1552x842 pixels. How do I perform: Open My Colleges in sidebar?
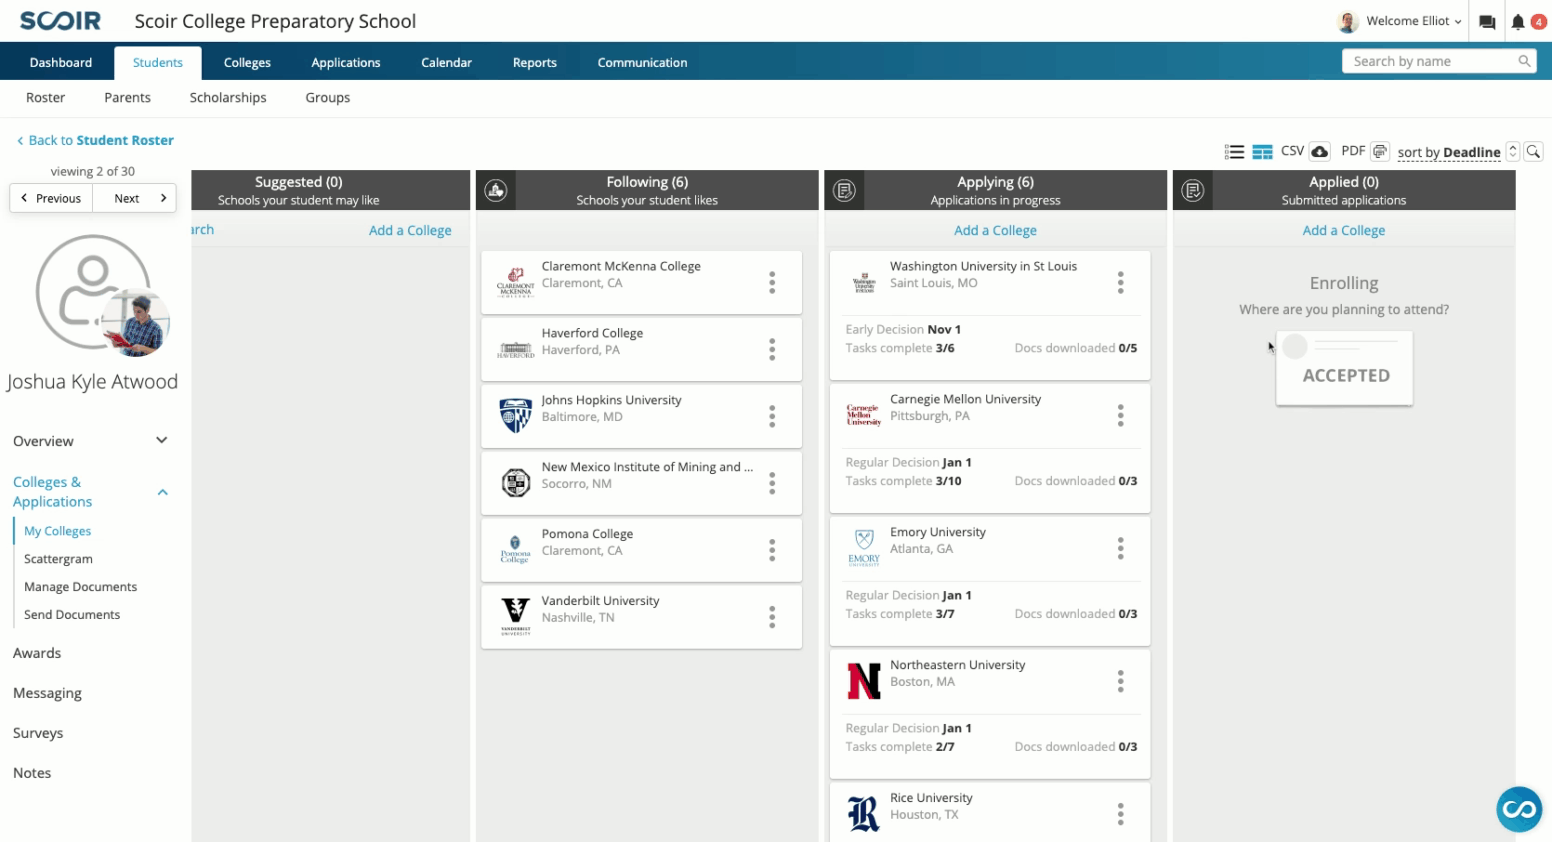[x=58, y=531]
